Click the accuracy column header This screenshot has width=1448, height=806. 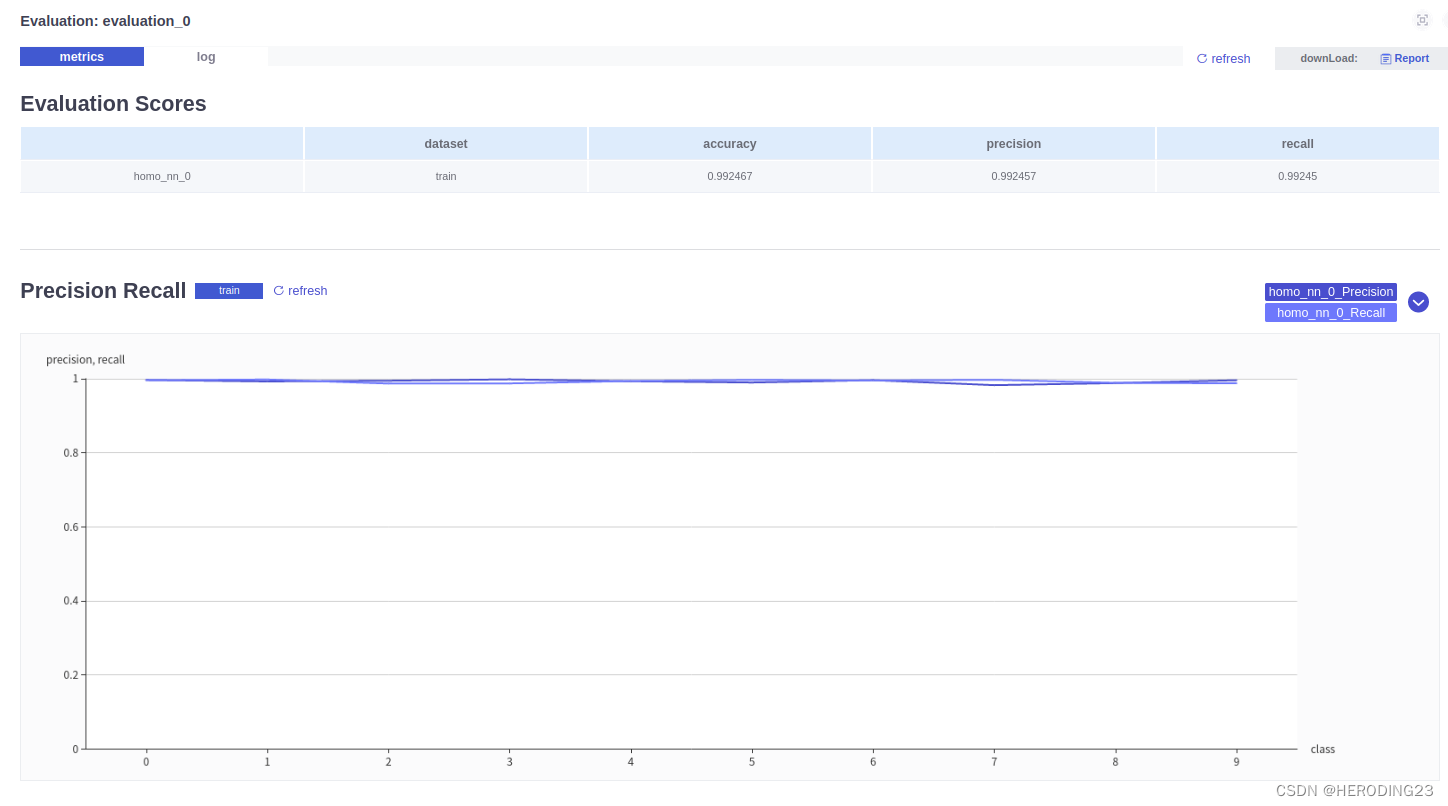[x=730, y=144]
